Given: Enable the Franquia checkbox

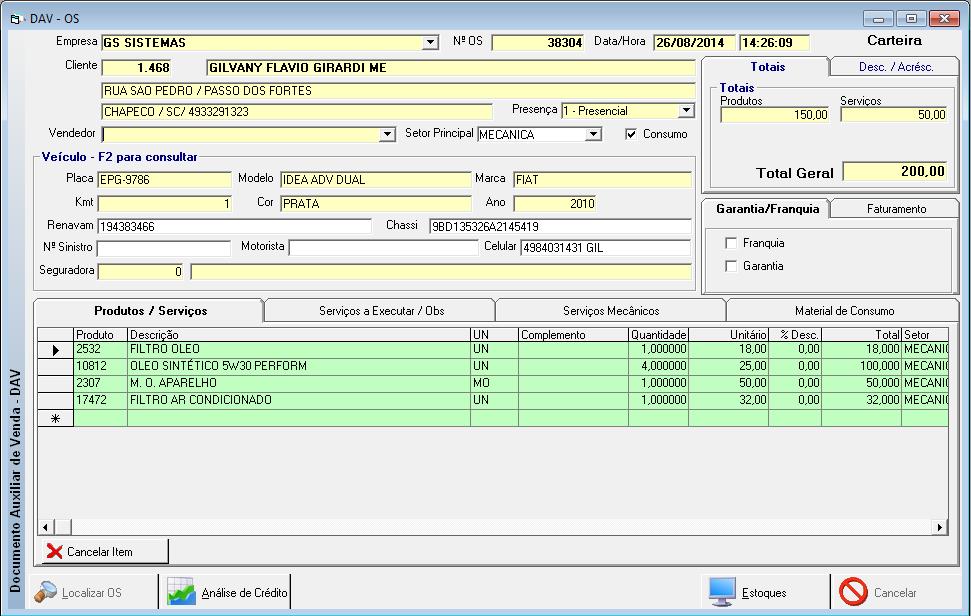Looking at the screenshot, I should tap(732, 241).
